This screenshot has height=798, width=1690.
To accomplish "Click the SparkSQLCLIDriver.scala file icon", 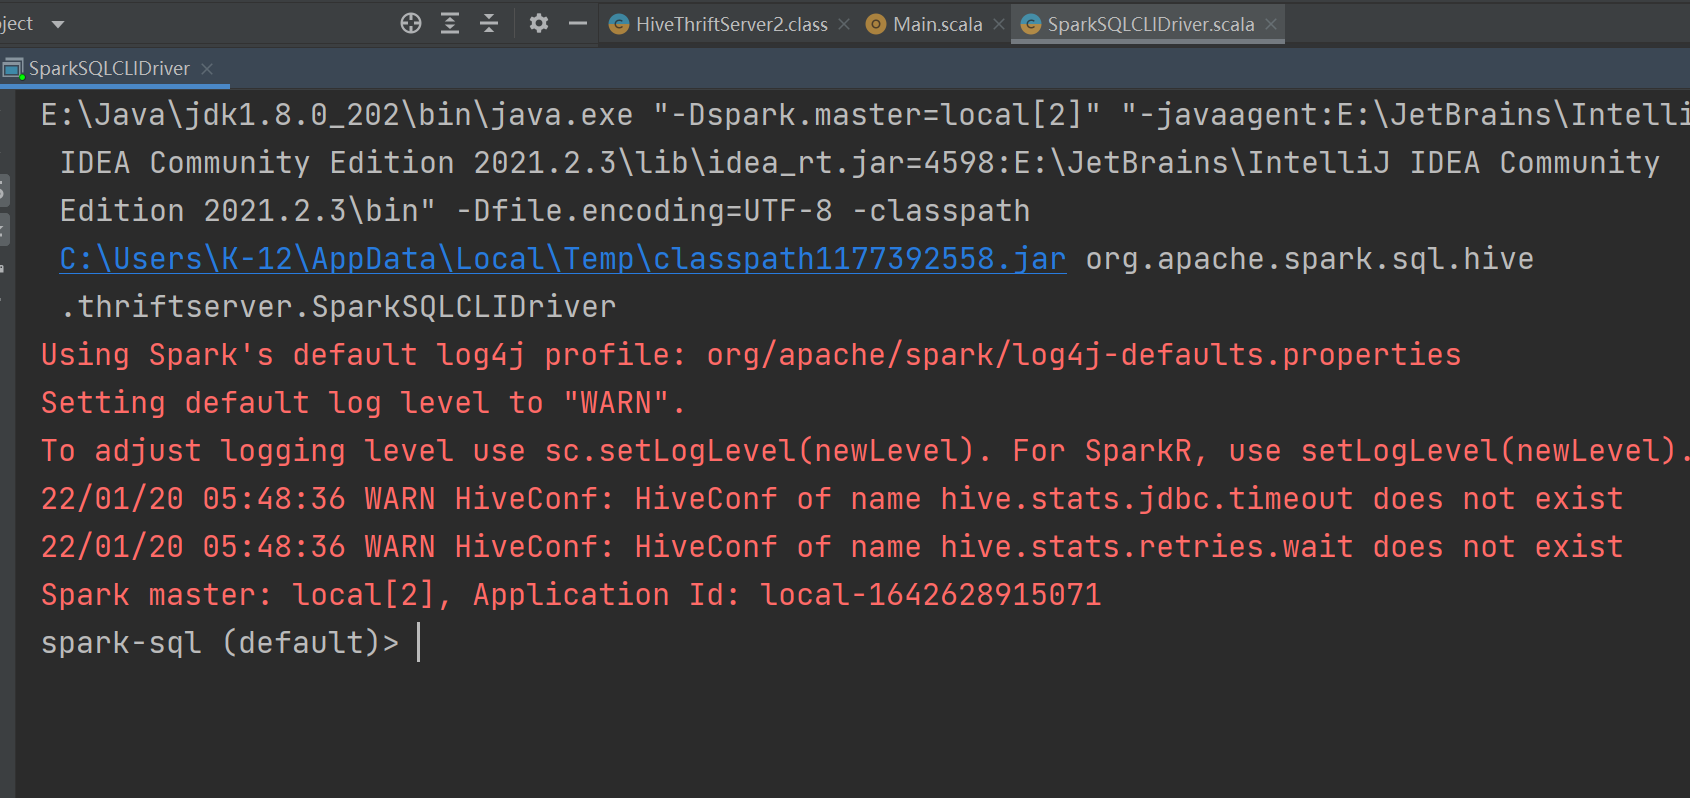I will (1031, 24).
